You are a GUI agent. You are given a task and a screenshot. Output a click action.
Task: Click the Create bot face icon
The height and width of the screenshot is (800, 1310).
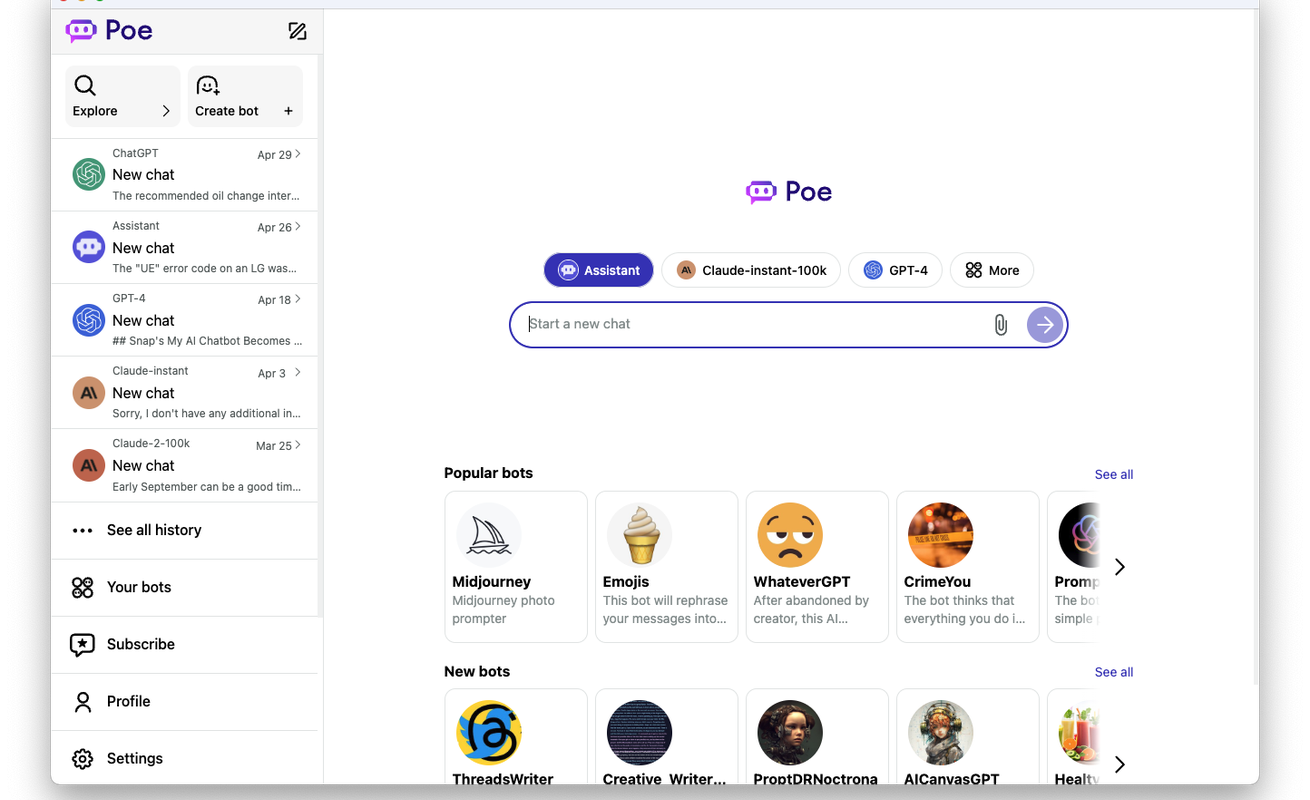click(x=207, y=86)
